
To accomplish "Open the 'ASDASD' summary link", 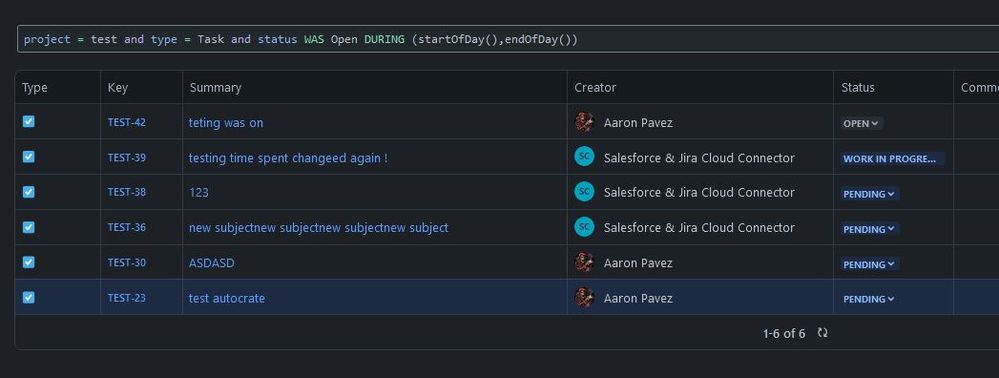I will [212, 263].
